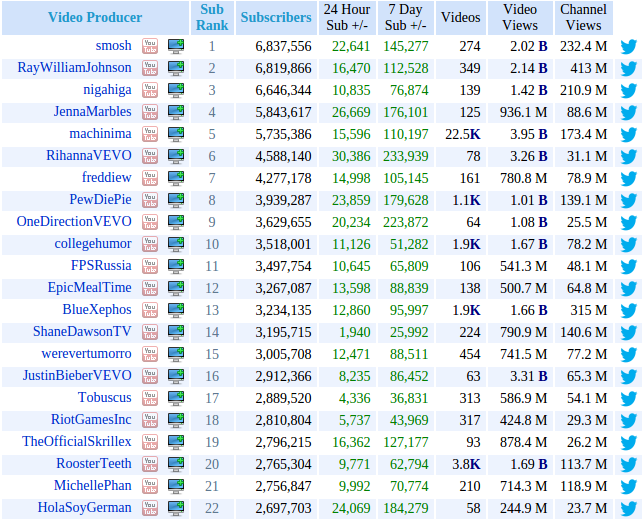The width and height of the screenshot is (642, 519).
Task: Click monitor icon in smosh row
Action: point(176,46)
